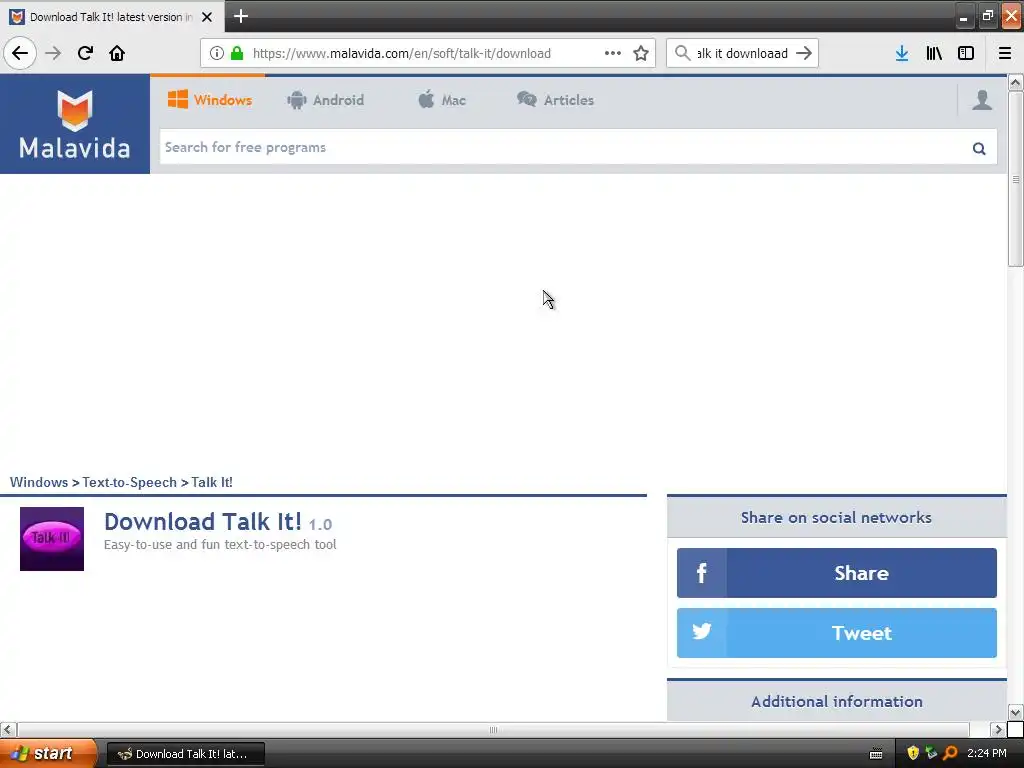Select Download Talk It! taskbar button
Viewport: 1024px width, 768px height.
[185, 754]
